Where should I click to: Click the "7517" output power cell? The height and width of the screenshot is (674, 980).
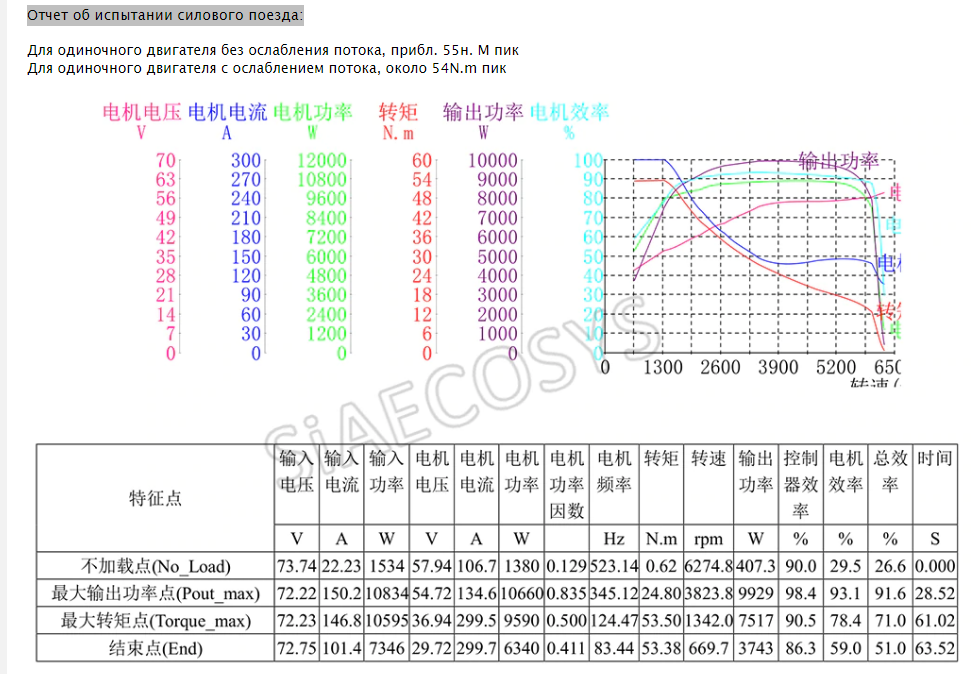(x=756, y=621)
